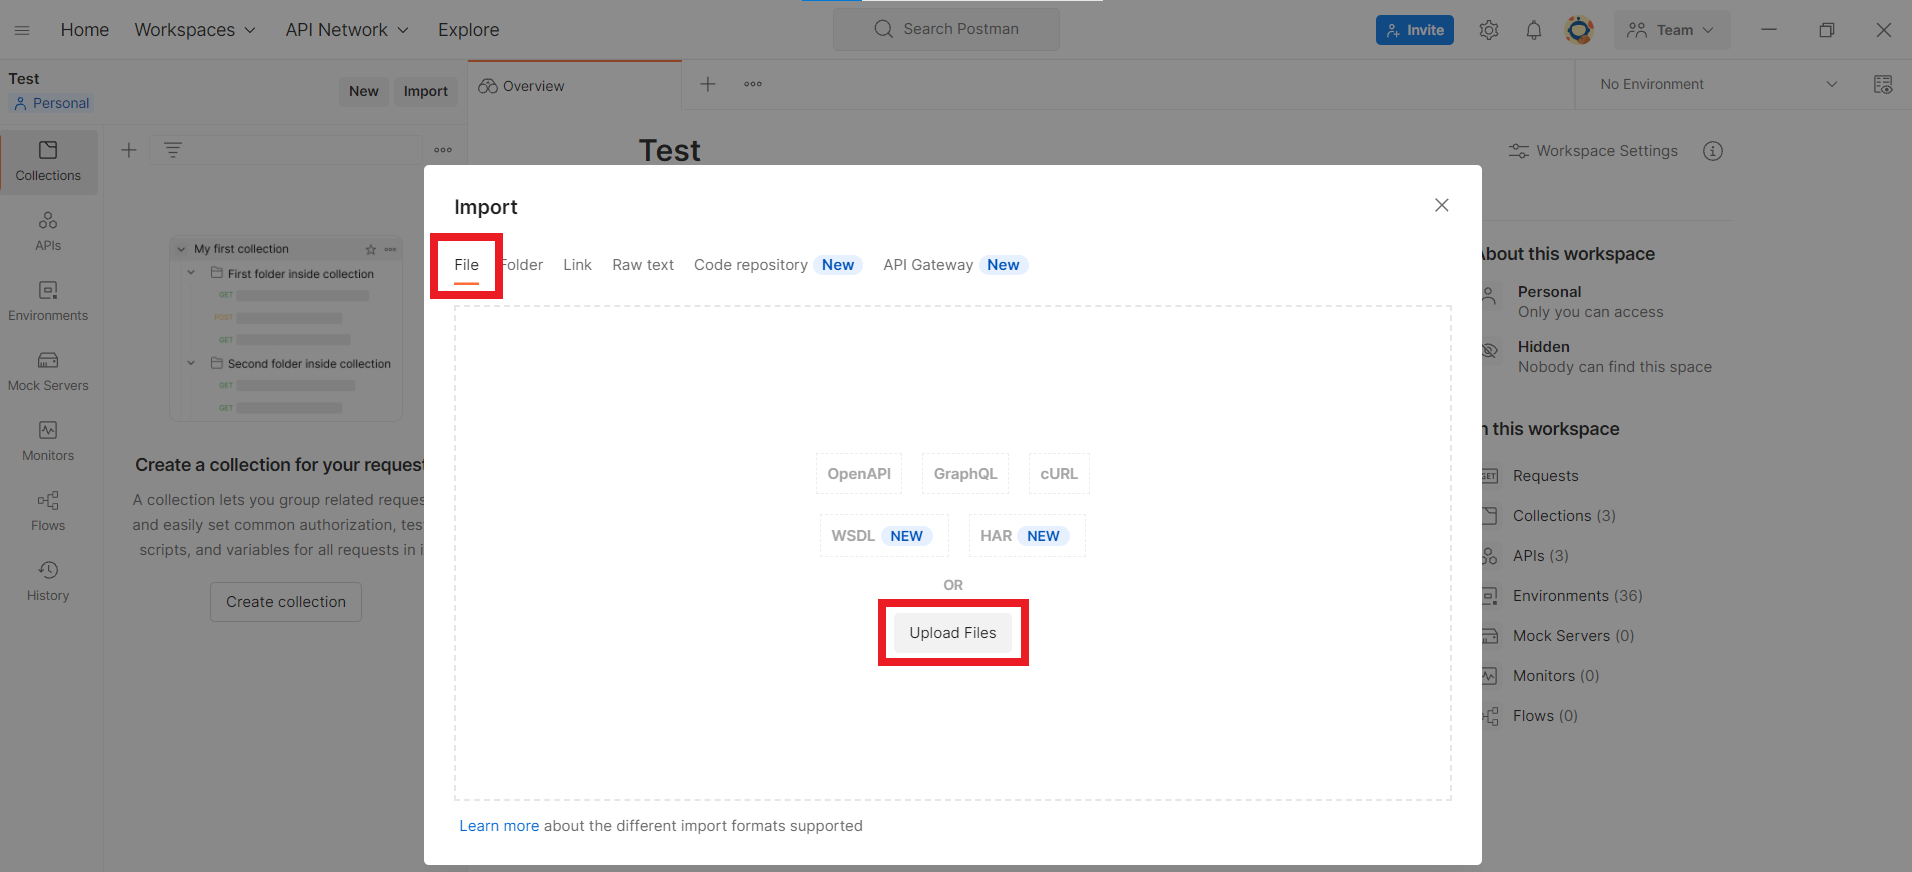Collapse Second folder inside collection
Screen dimensions: 1912x872
191,363
